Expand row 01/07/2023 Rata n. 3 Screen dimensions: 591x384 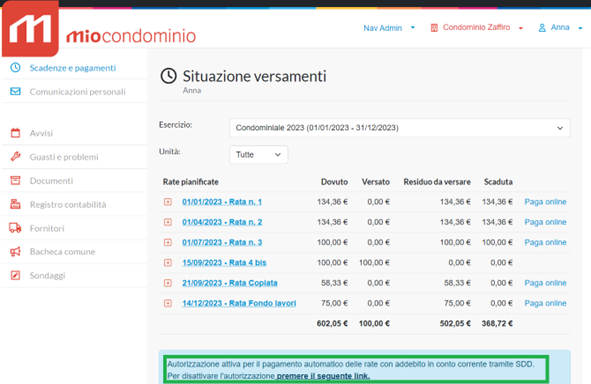(168, 242)
